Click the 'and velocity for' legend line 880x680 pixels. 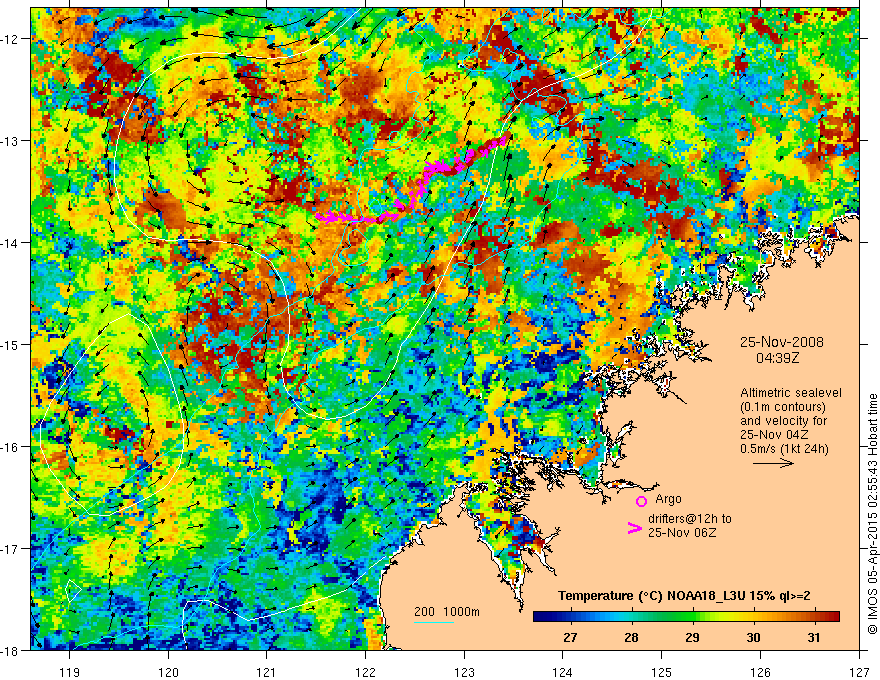tap(783, 421)
